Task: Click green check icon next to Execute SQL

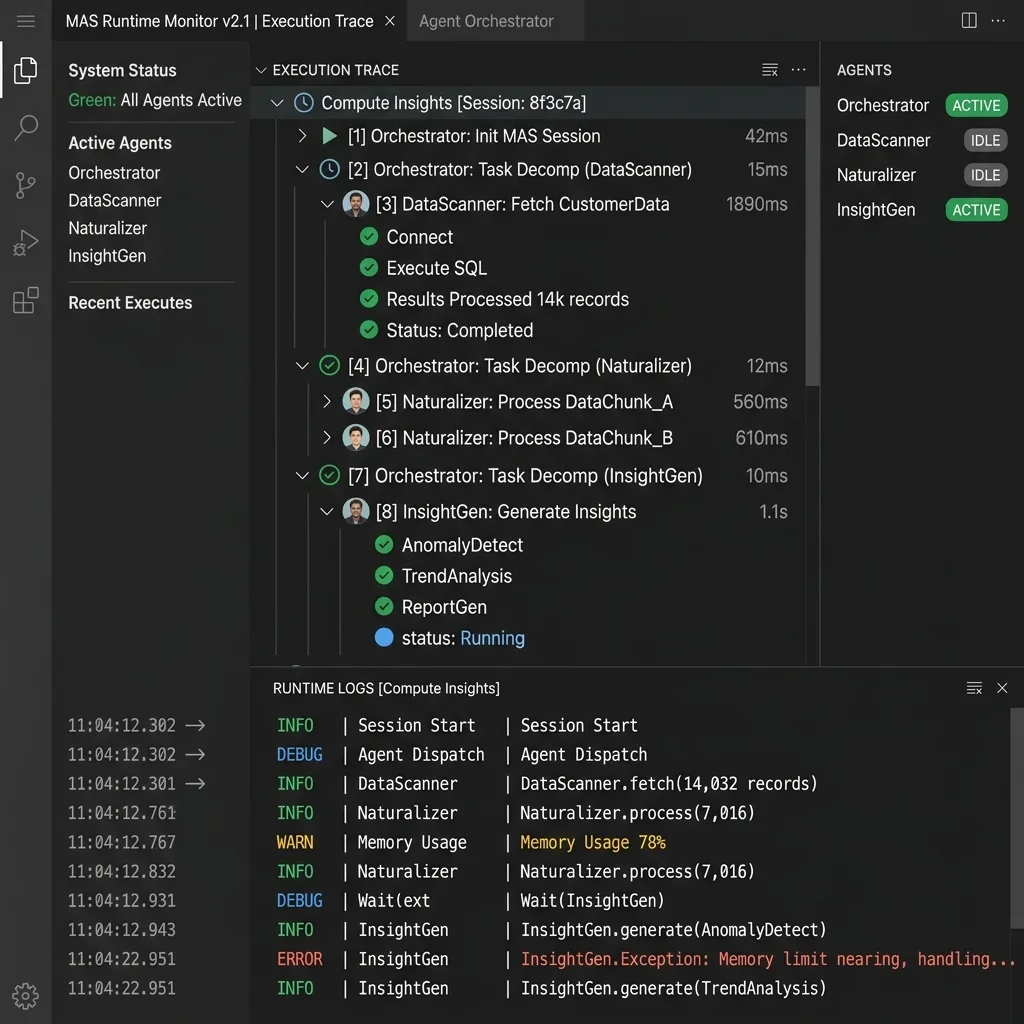Action: click(369, 268)
